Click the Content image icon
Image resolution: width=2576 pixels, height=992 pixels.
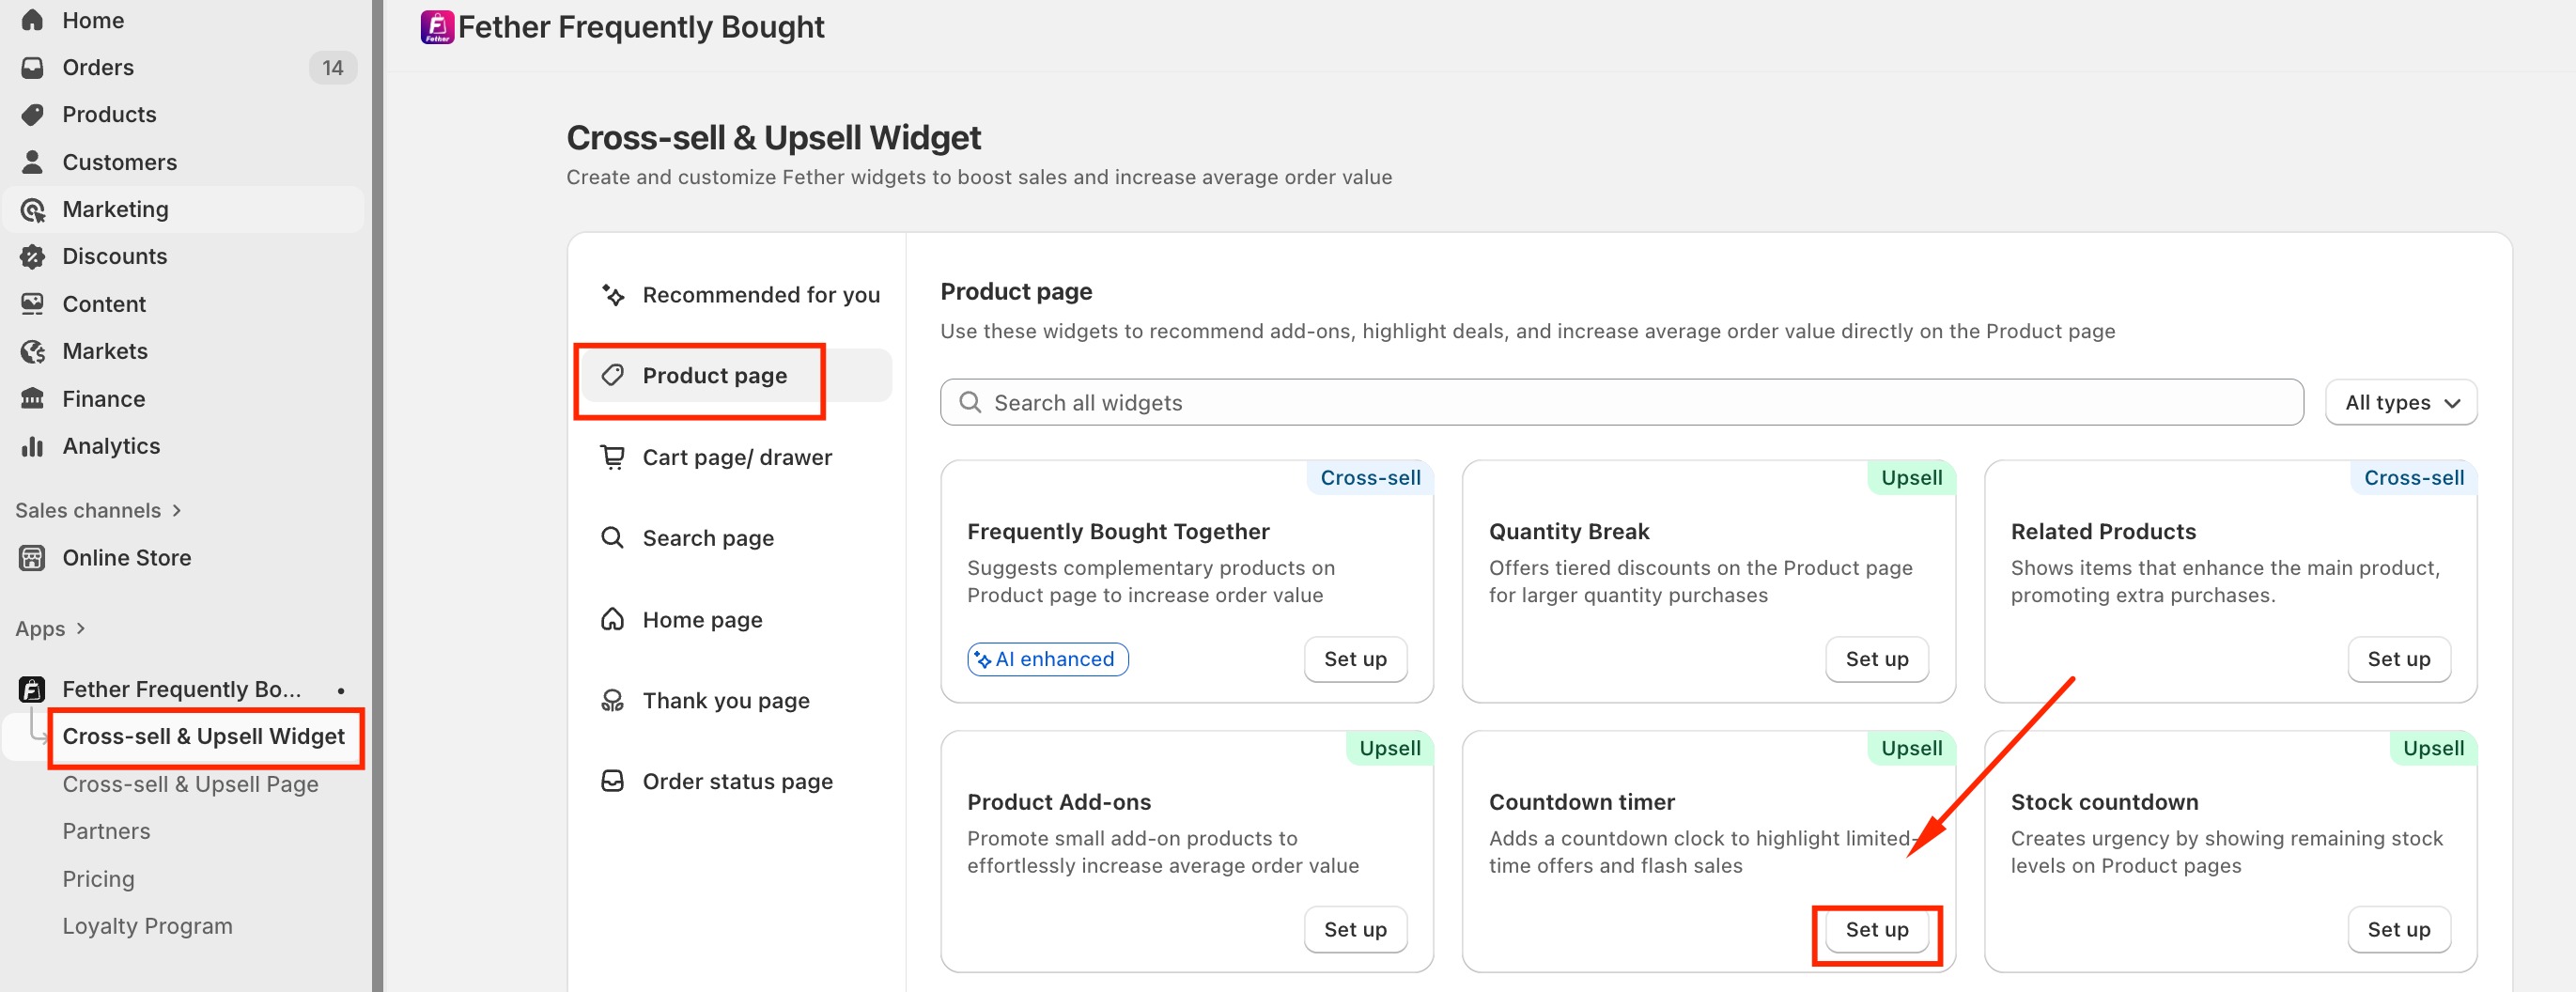(32, 303)
